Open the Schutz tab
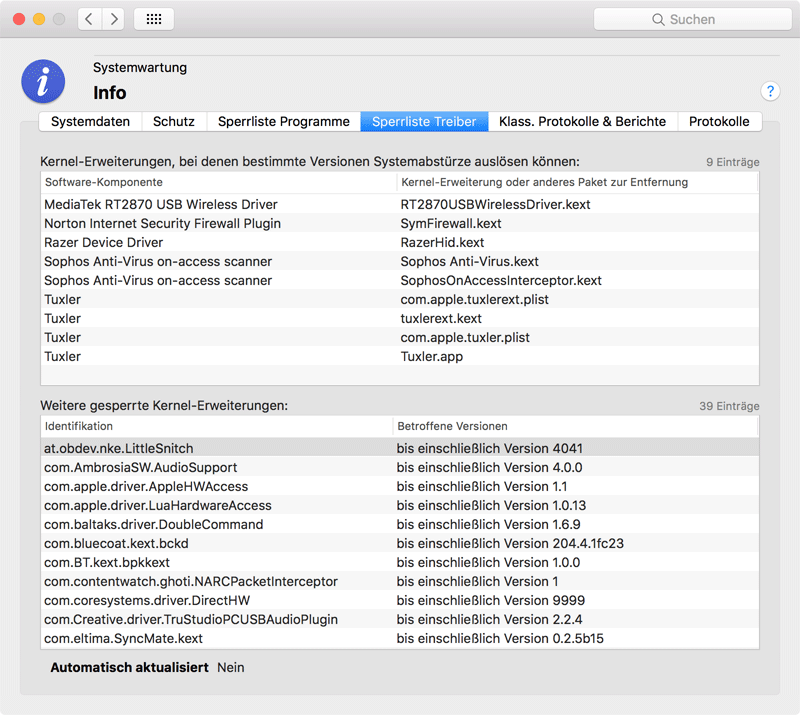The height and width of the screenshot is (715, 800). tap(174, 121)
